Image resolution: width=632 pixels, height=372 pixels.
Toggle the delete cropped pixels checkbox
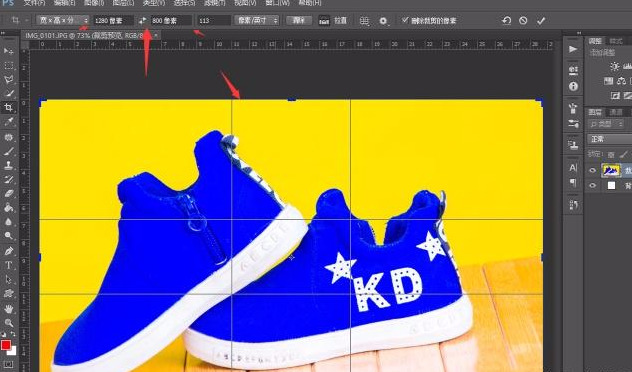(x=405, y=20)
